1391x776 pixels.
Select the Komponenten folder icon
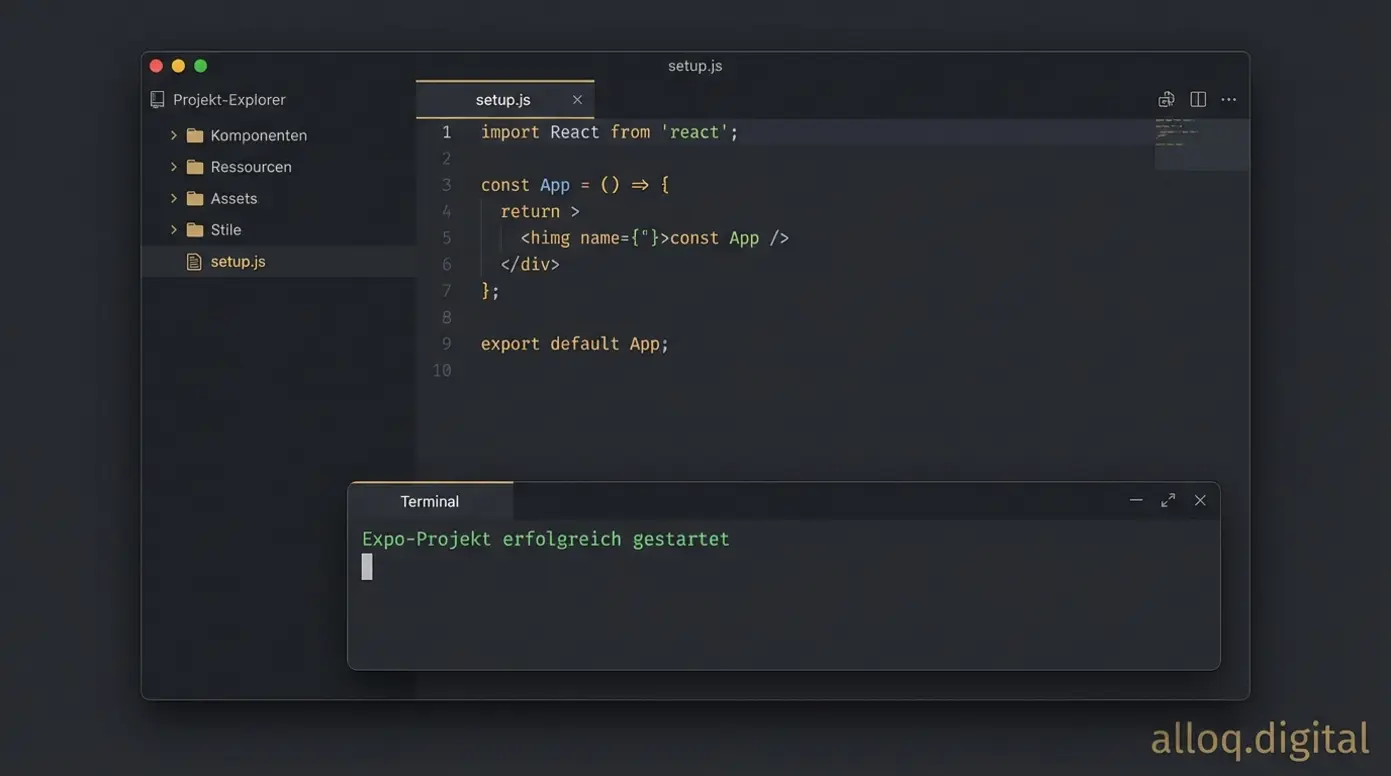[194, 133]
